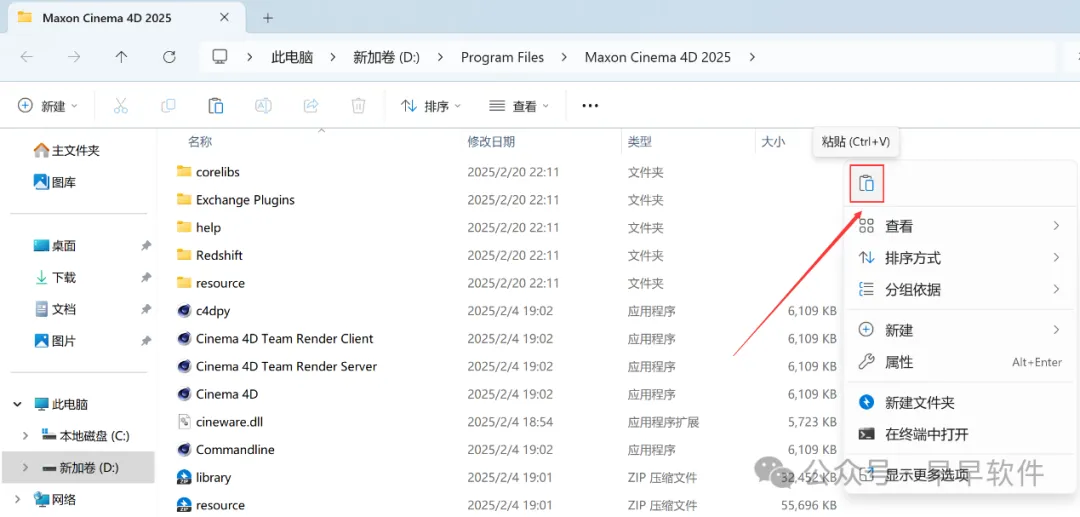Open 排序方式 submenu in context menu
The width and height of the screenshot is (1080, 517).
click(959, 258)
